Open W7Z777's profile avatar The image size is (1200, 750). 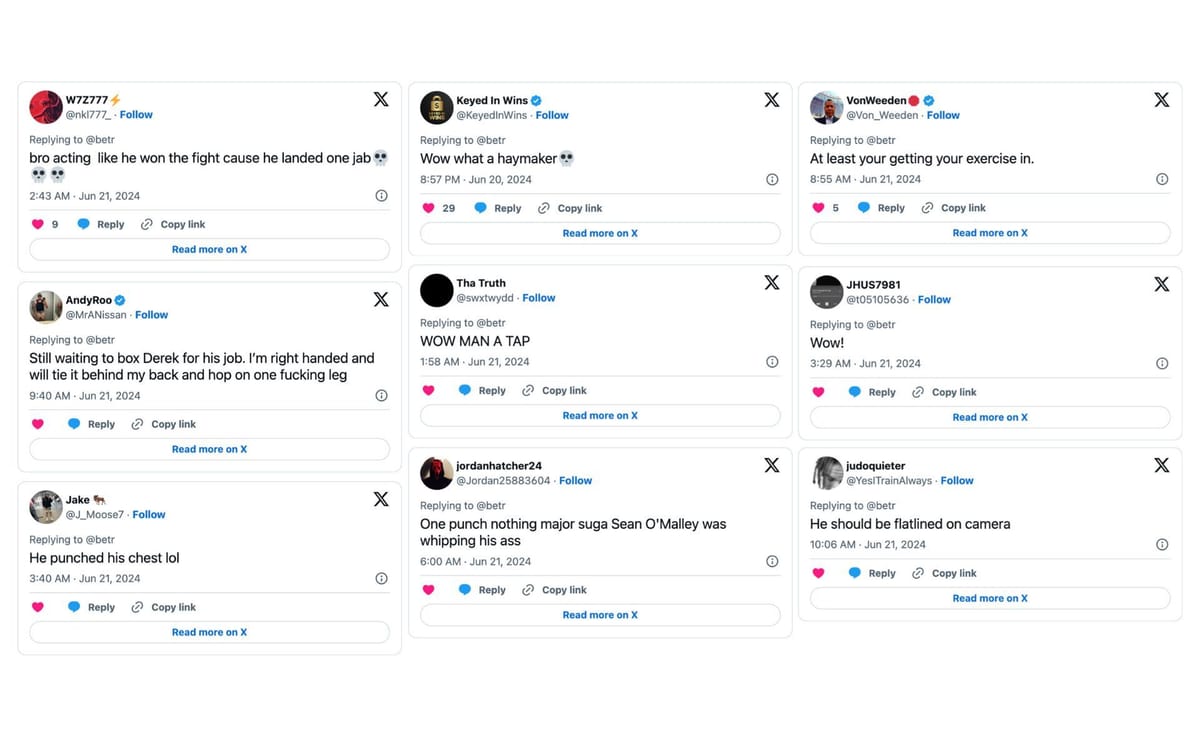45,106
